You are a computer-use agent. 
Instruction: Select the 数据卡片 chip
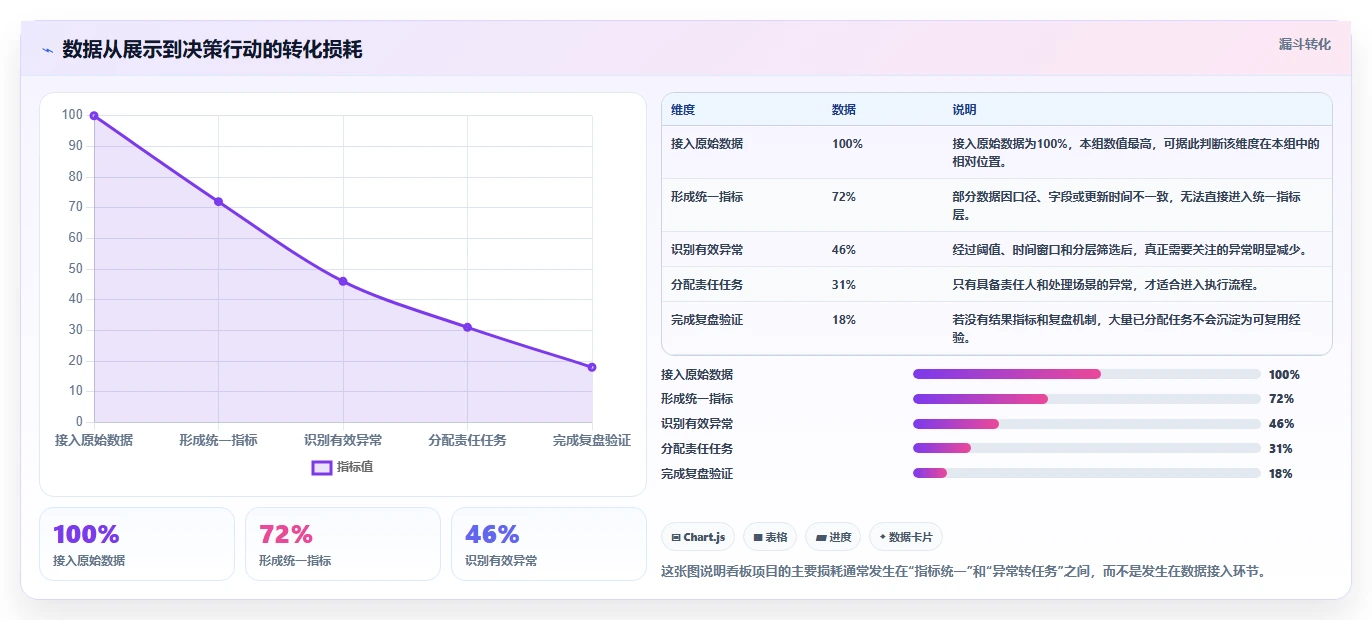[905, 537]
